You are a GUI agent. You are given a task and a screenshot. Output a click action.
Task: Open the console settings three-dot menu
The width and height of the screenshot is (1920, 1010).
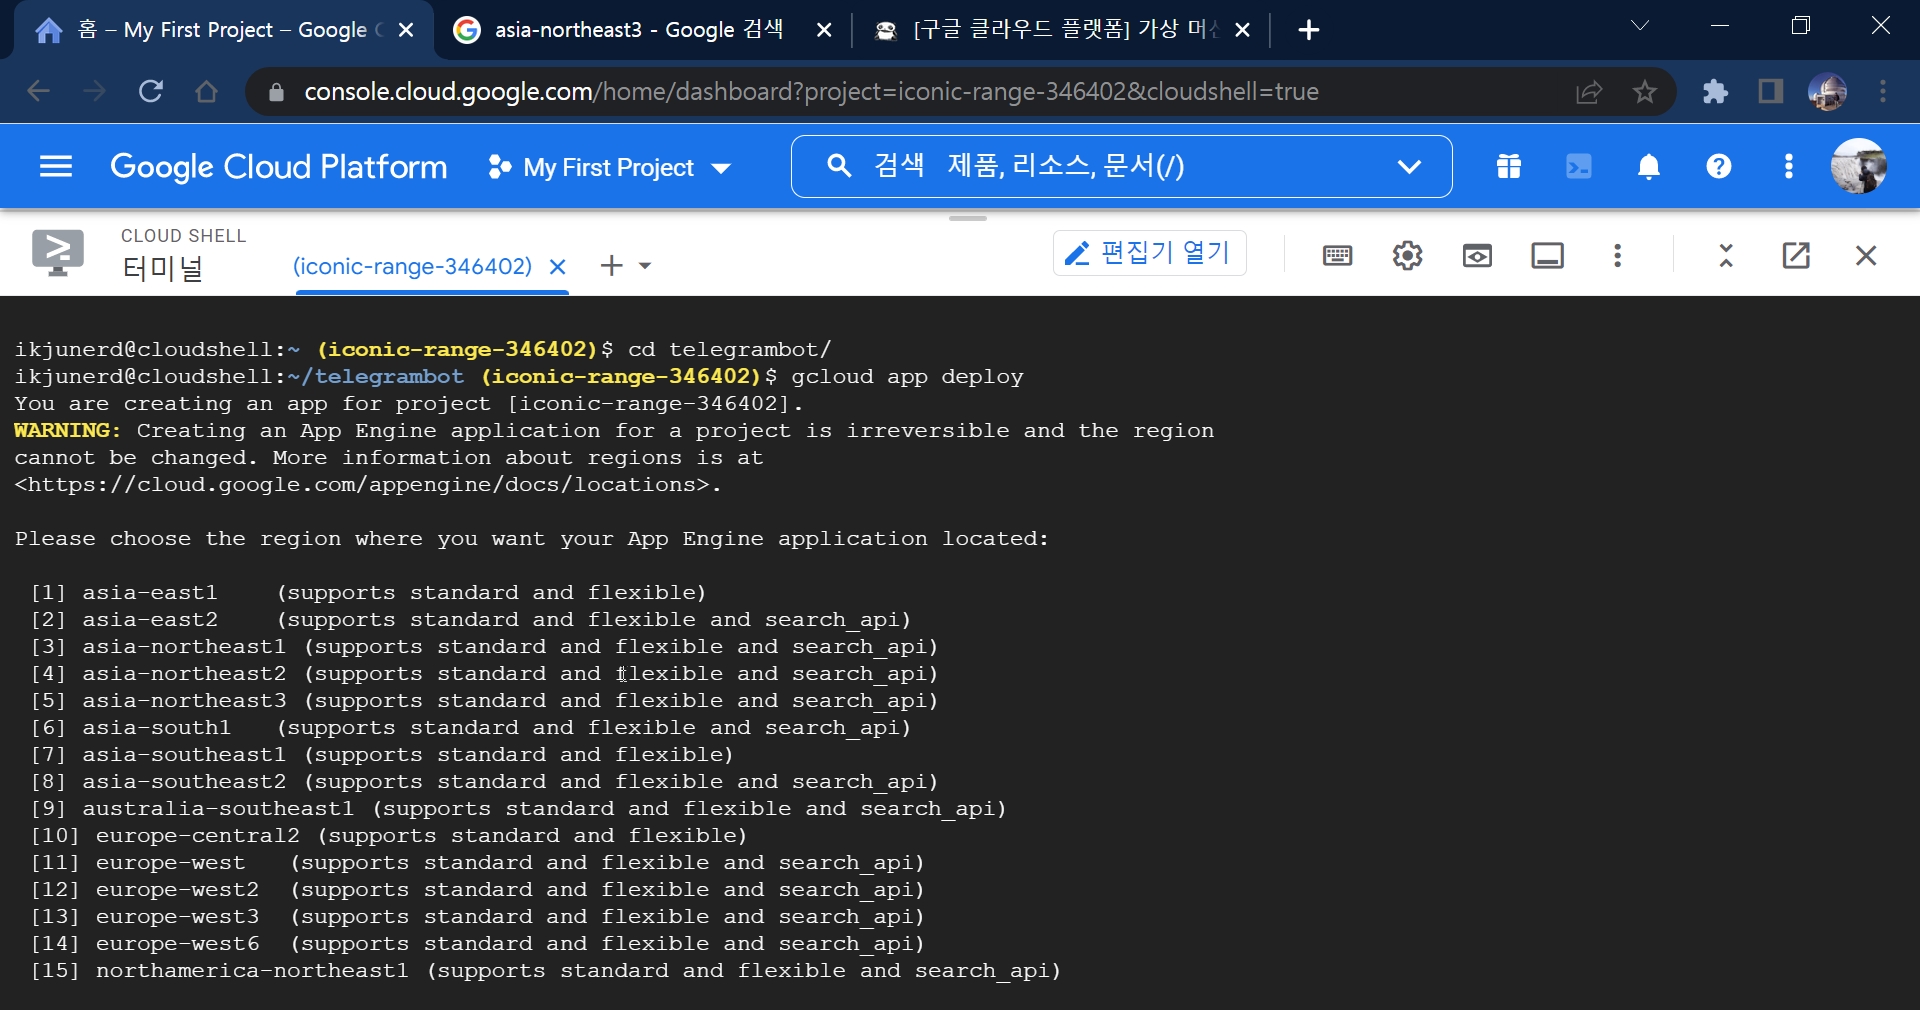1789,167
